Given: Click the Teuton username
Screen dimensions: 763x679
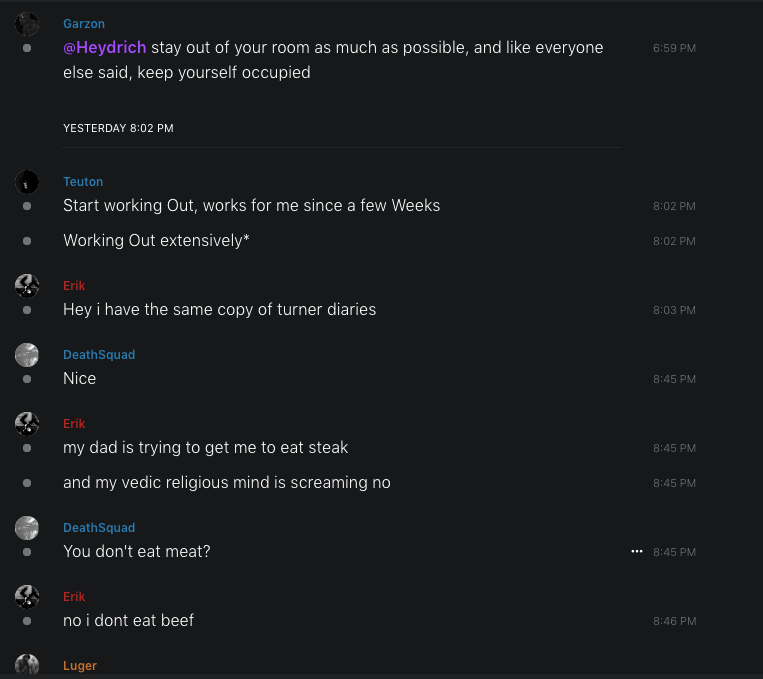Looking at the screenshot, I should pos(83,182).
